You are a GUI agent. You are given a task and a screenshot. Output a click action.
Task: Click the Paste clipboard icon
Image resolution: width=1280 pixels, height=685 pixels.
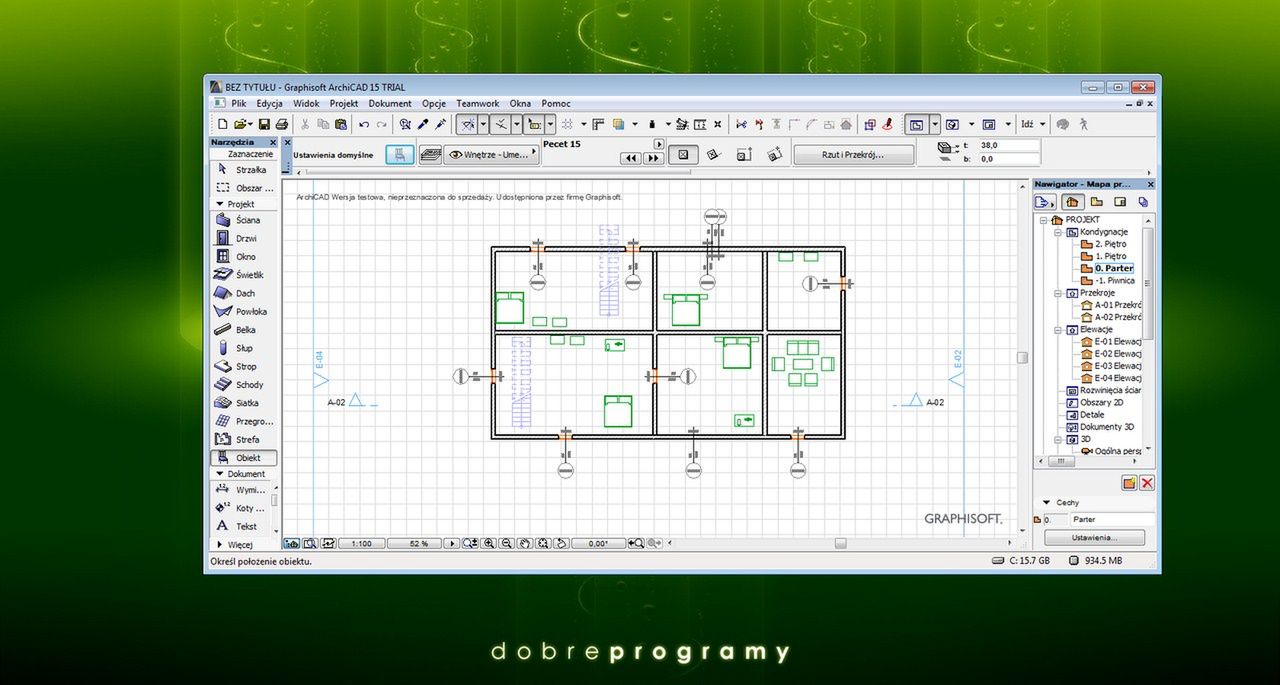click(341, 124)
